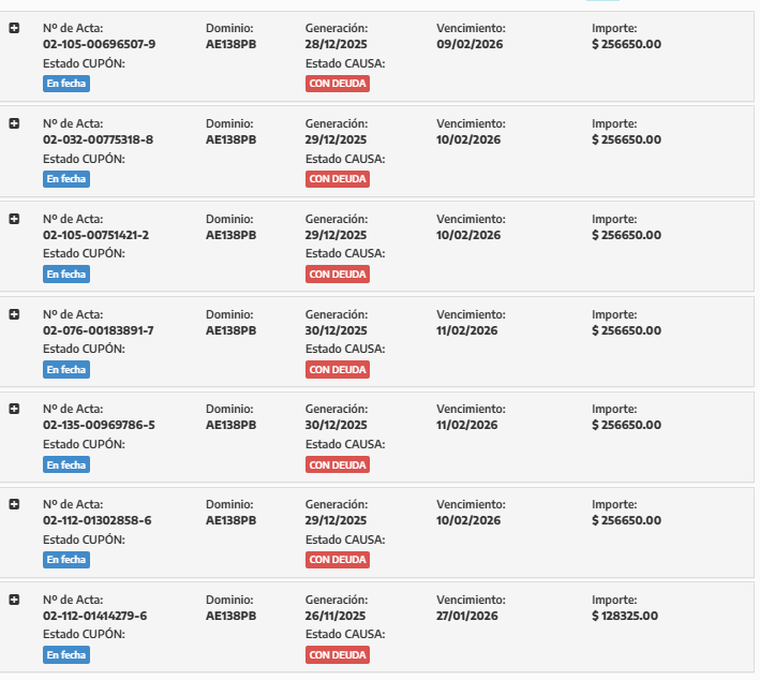Click "CON DEUDA" badge for acta 02-105-00751421-2
Viewport: 760px width, 680px height.
[337, 274]
